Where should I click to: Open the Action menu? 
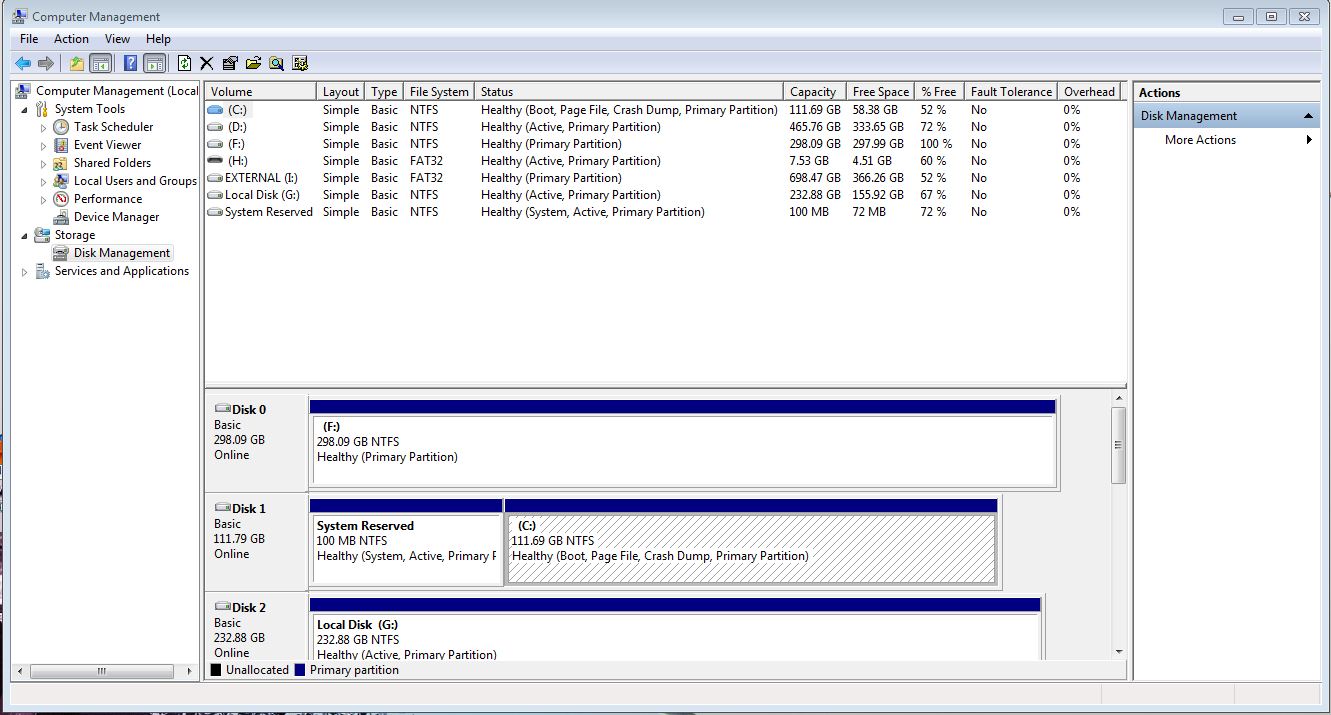[71, 39]
